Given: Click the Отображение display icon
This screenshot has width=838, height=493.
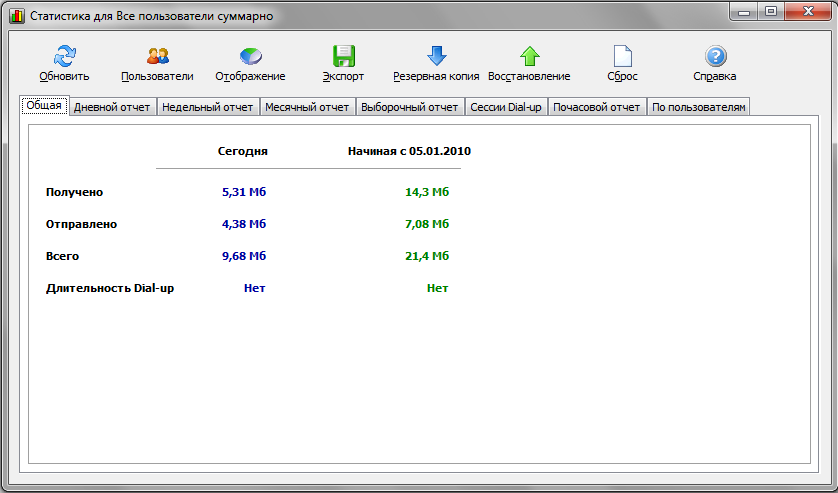Looking at the screenshot, I should 250,57.
